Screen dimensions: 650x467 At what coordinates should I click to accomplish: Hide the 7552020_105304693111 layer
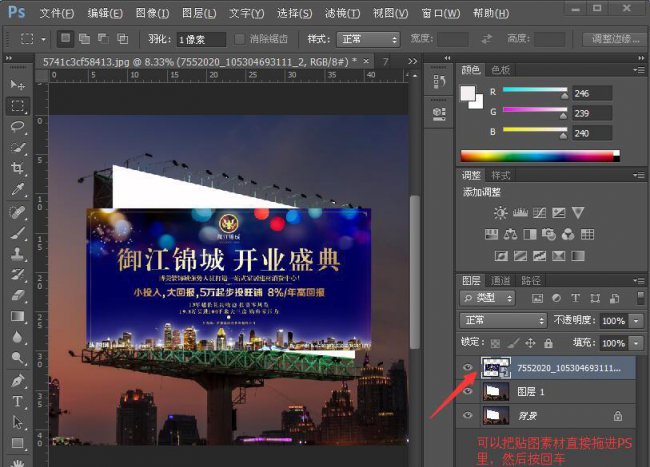(x=468, y=368)
